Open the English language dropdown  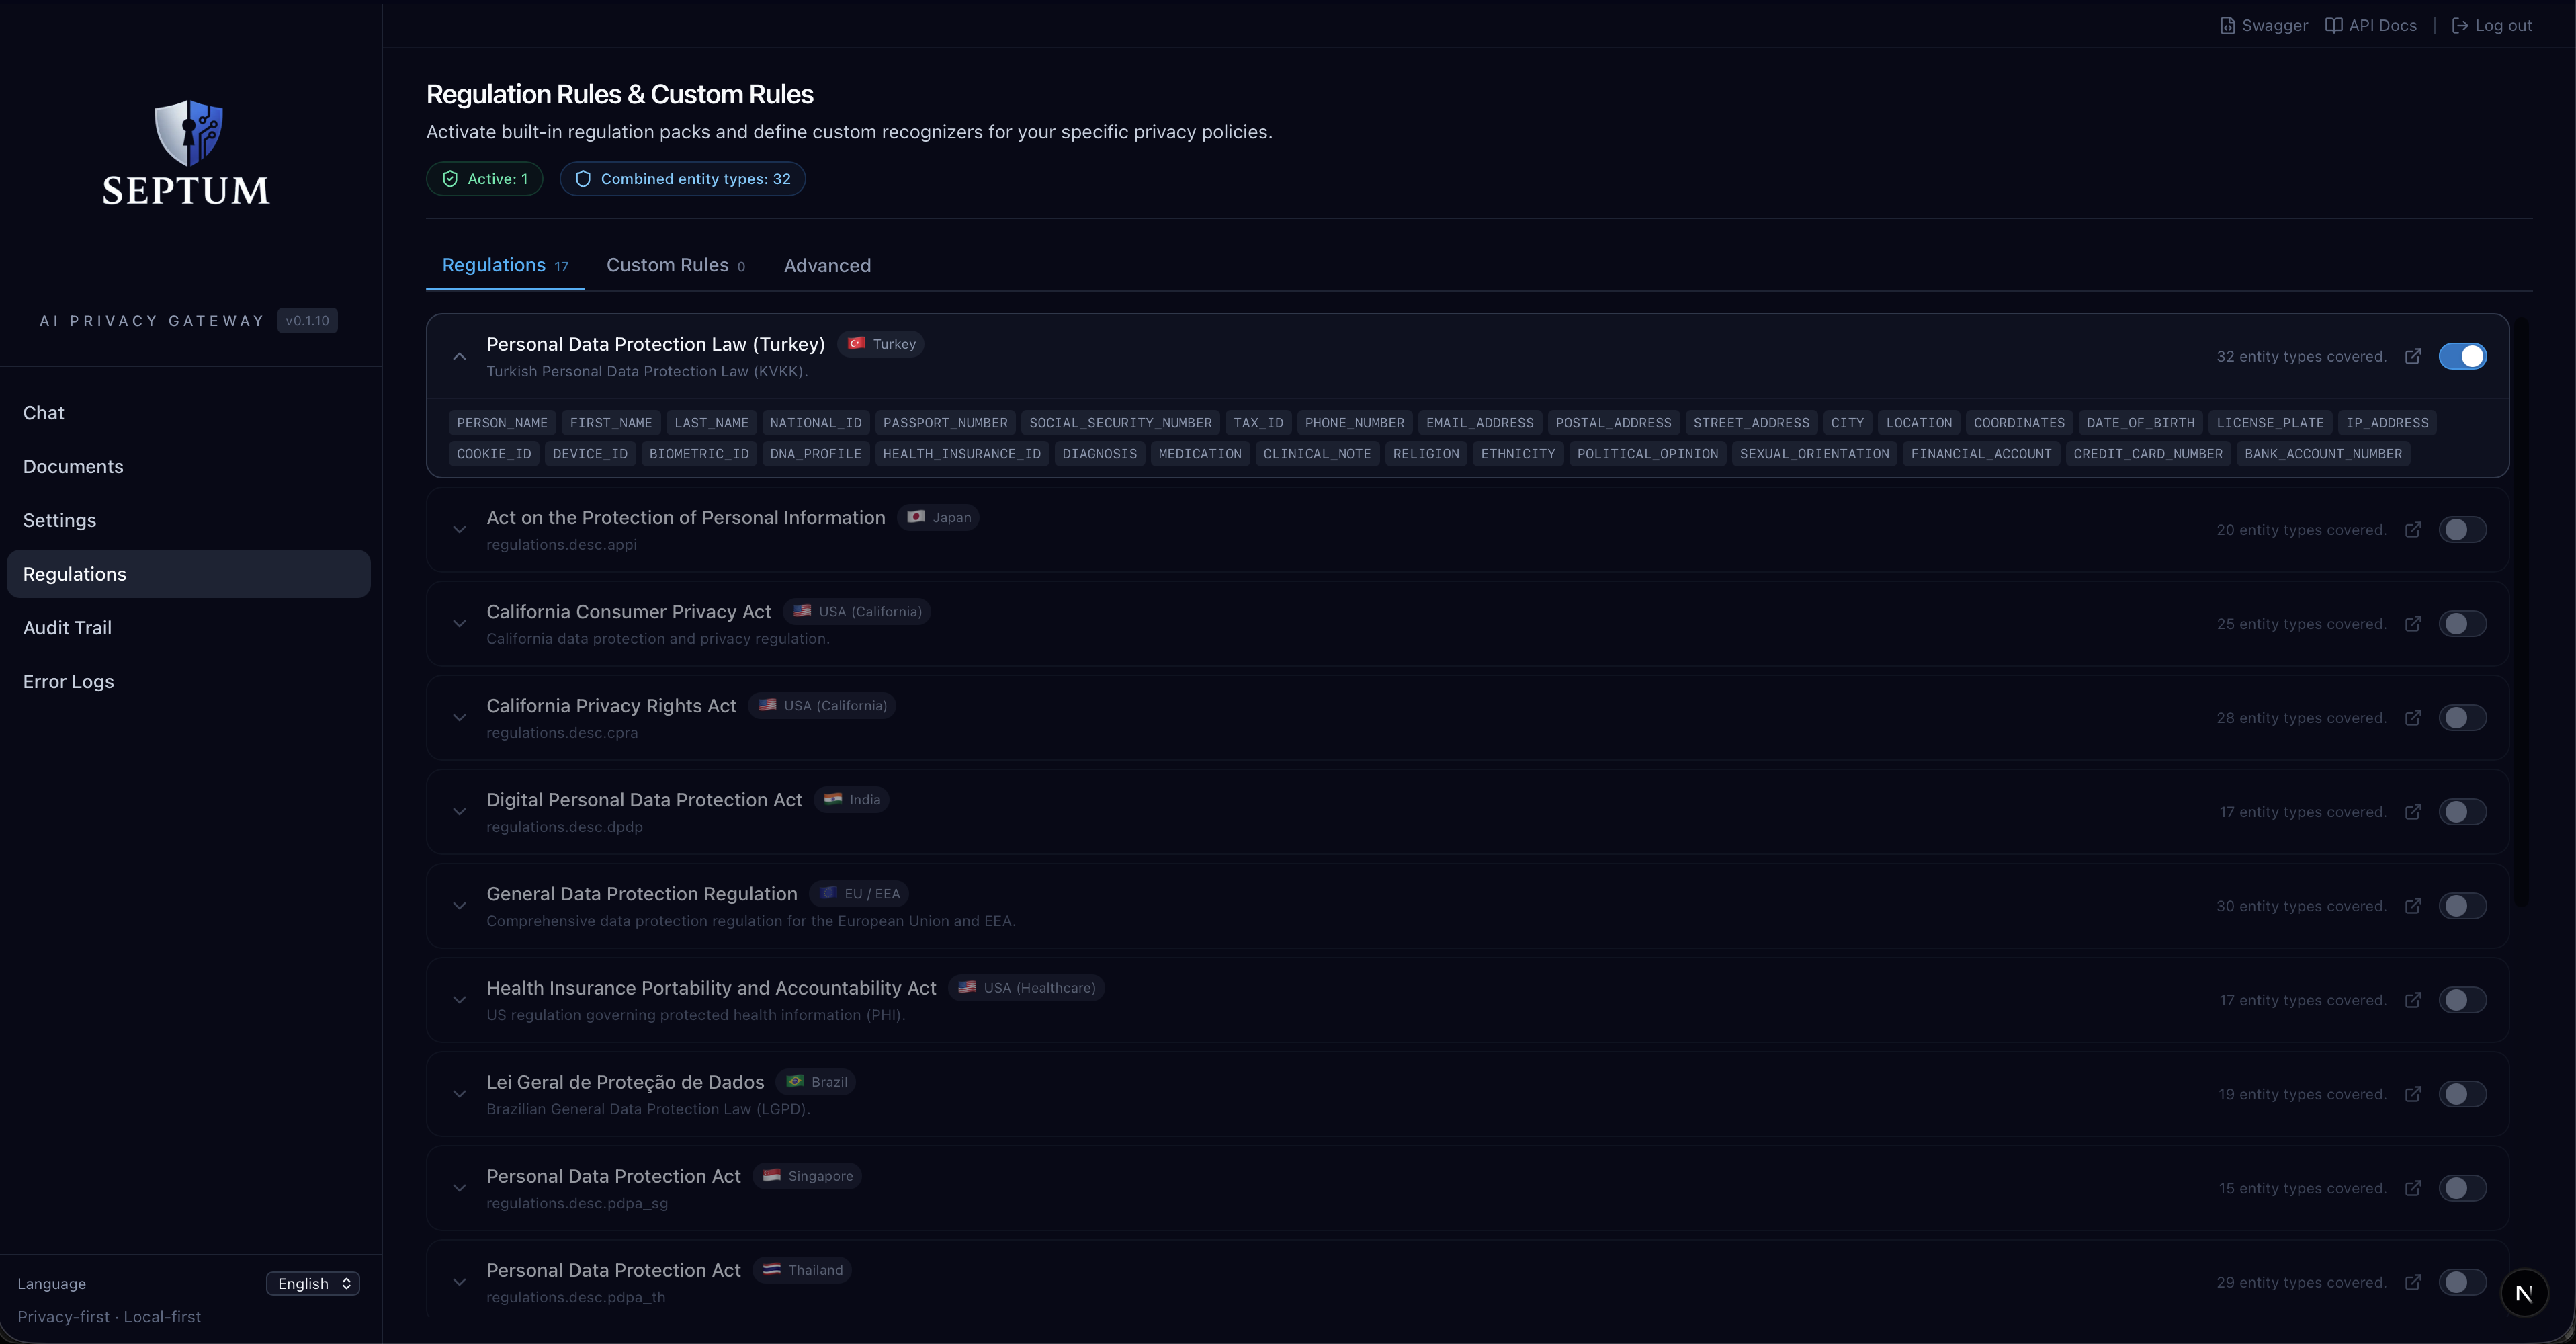[313, 1284]
